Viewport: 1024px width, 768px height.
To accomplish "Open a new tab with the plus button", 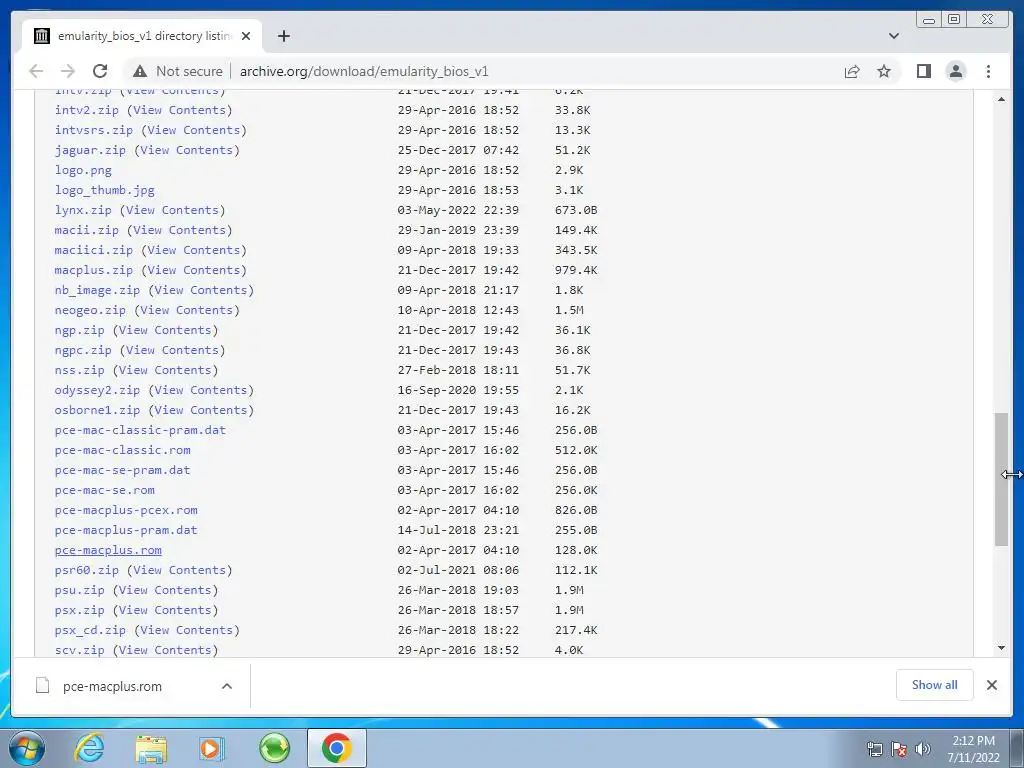I will (x=283, y=36).
